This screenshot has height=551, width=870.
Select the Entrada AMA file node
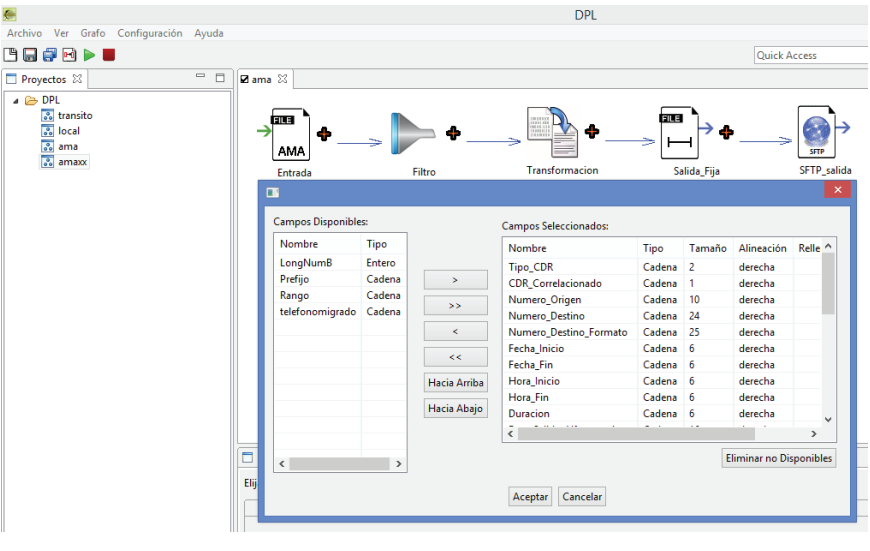point(292,135)
